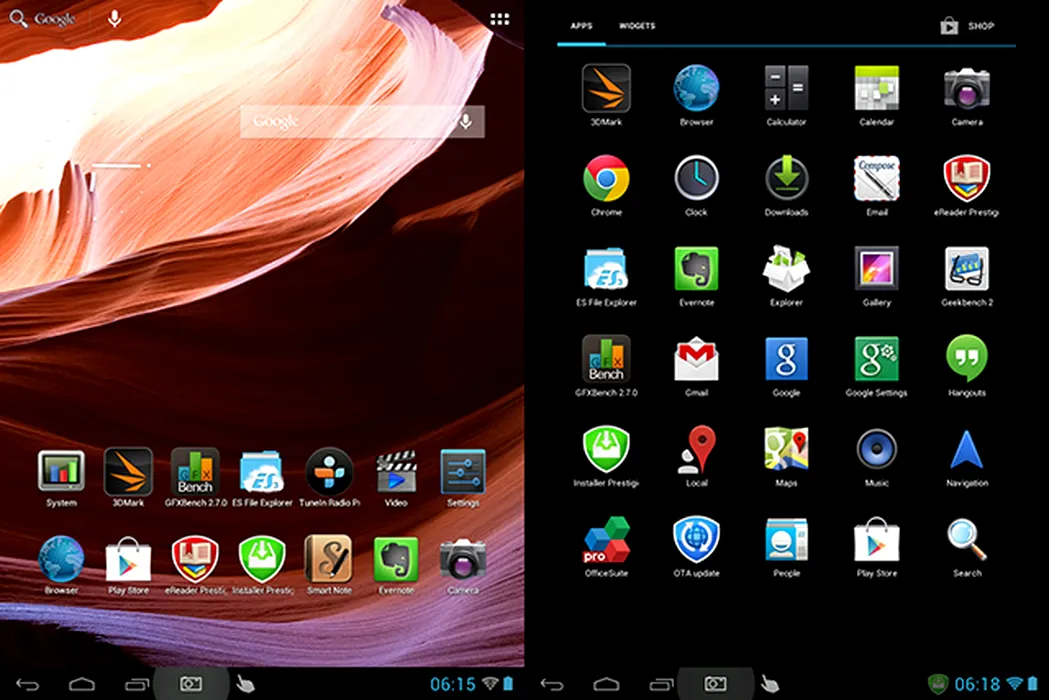Switch to the APPS tab
1049x700 pixels.
click(581, 26)
